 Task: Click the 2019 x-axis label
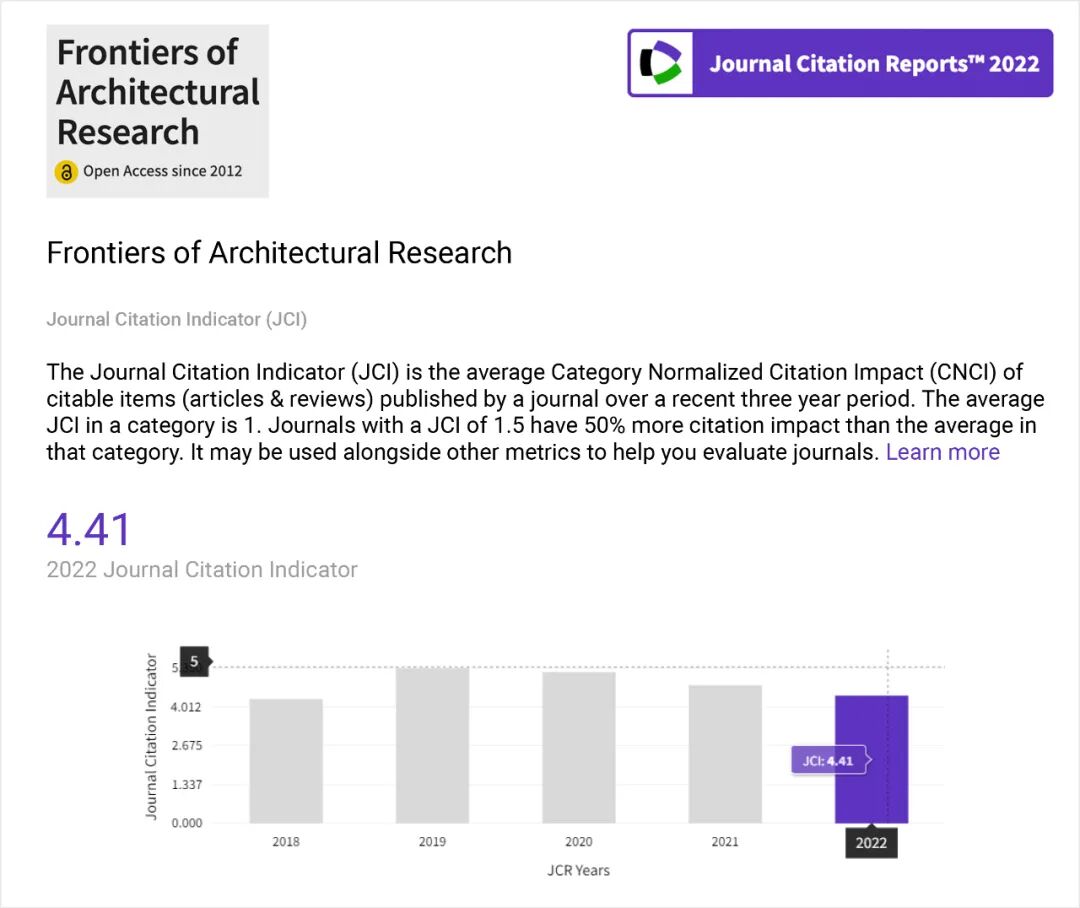[433, 841]
